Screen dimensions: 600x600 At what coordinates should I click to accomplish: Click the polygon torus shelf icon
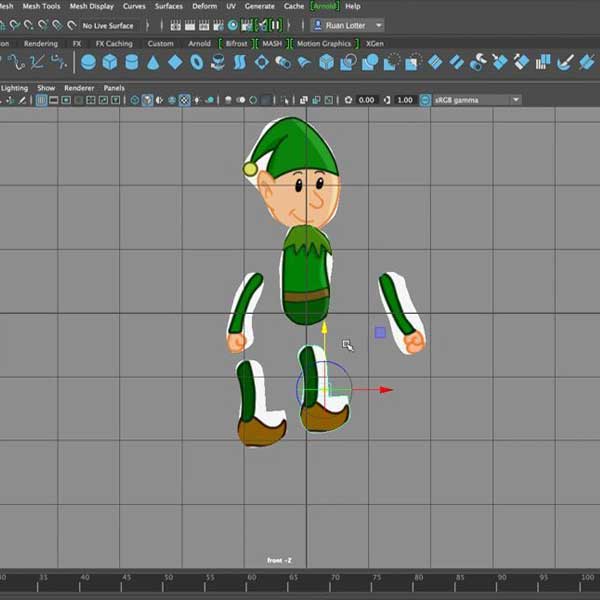(196, 62)
